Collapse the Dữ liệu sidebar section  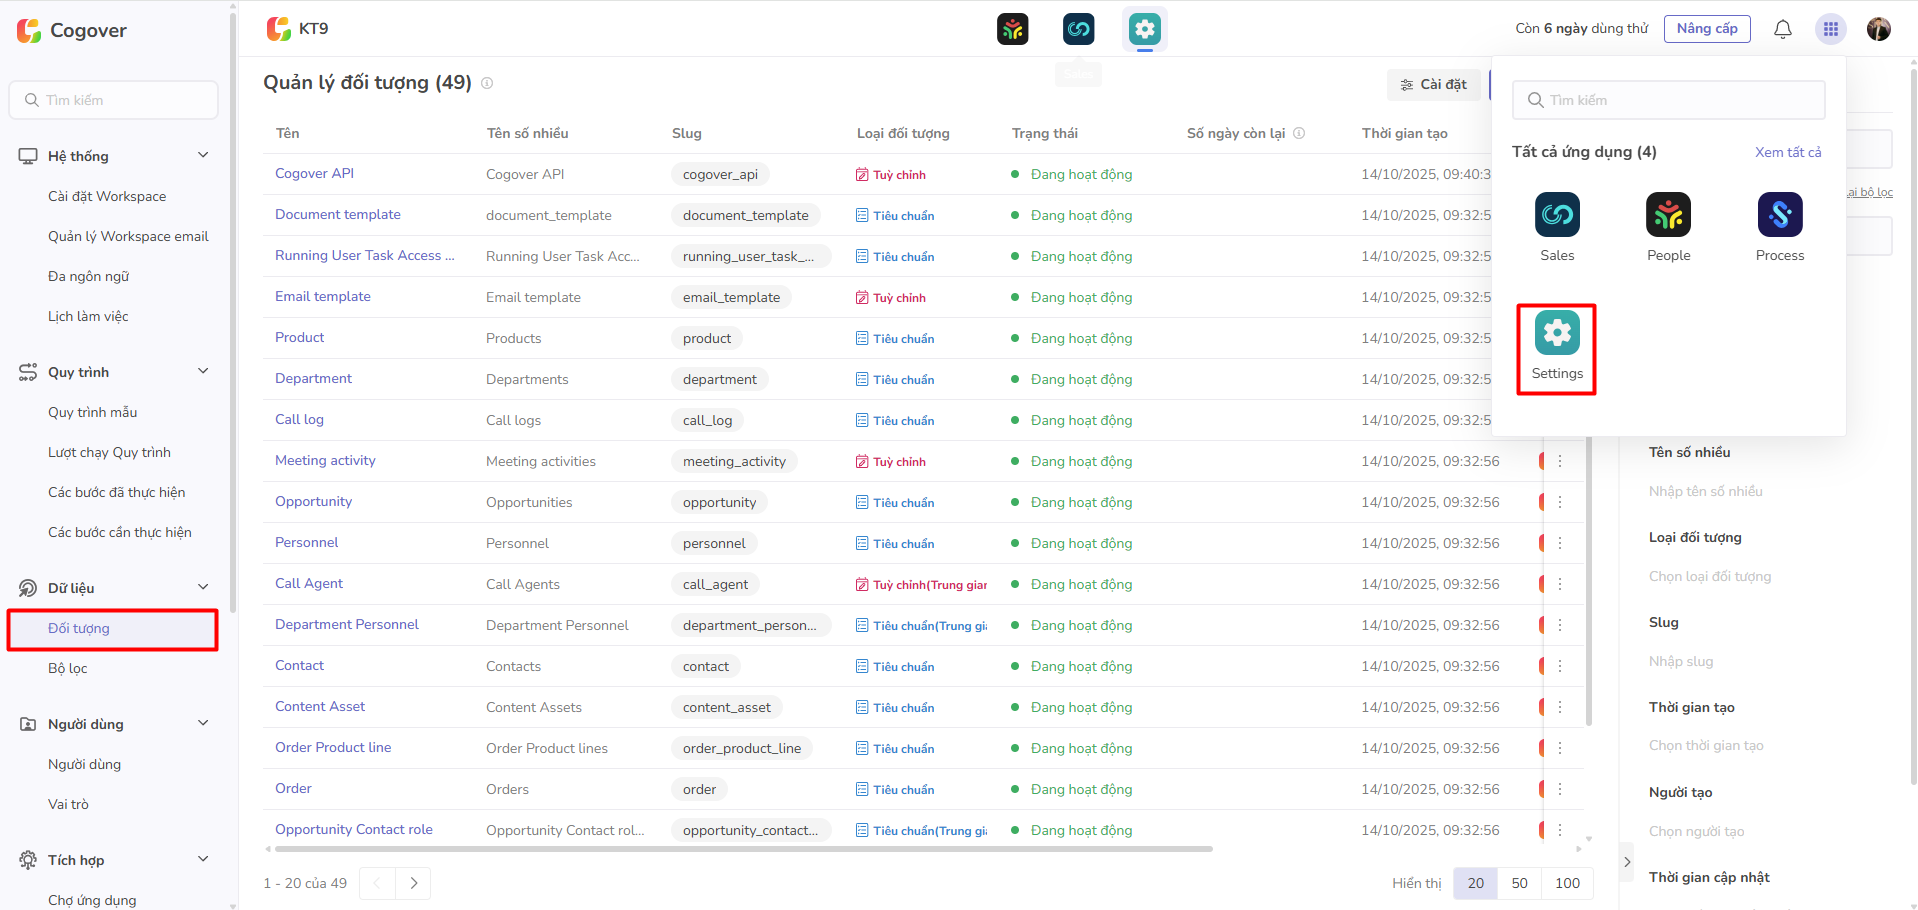[x=203, y=587]
